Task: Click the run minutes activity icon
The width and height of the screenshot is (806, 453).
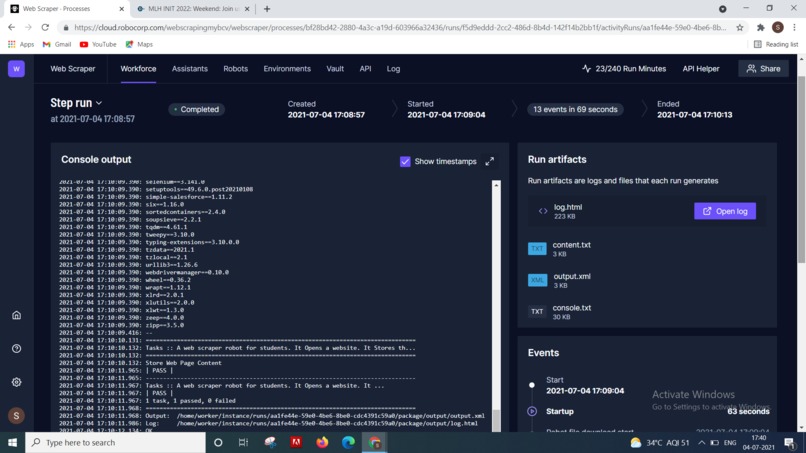Action: point(586,68)
